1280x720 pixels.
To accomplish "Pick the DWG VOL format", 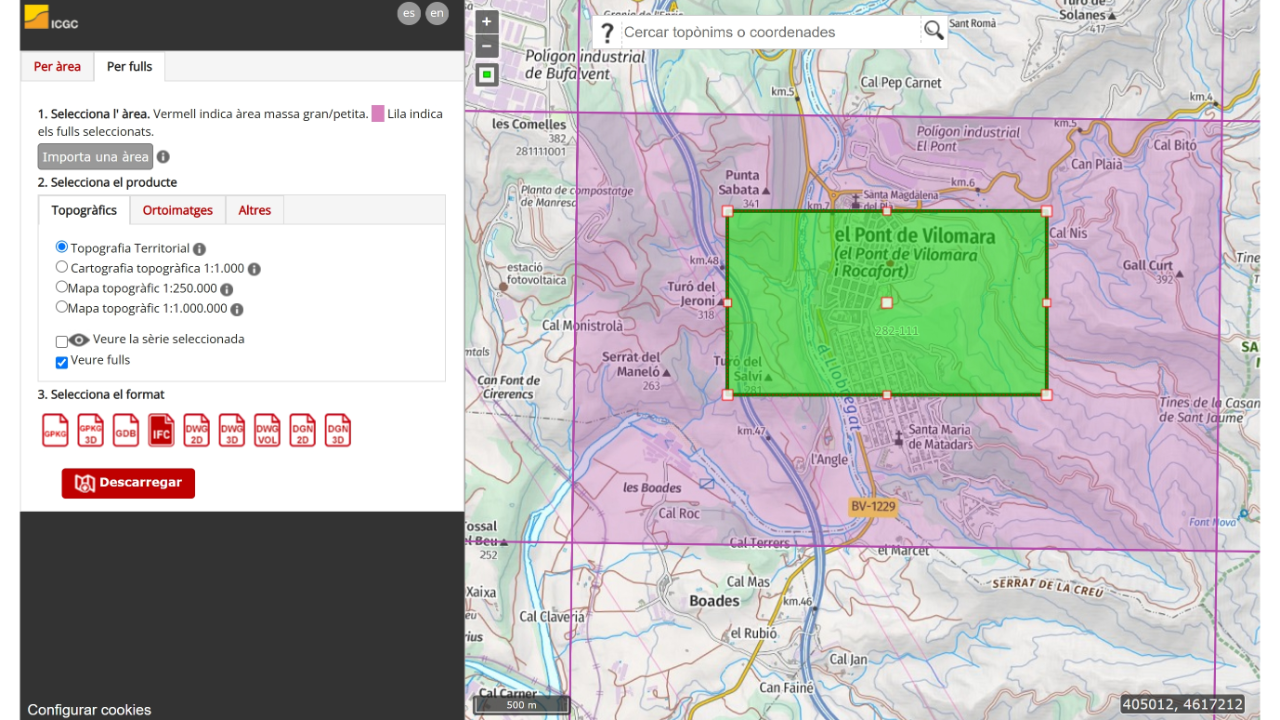I will tap(267, 430).
